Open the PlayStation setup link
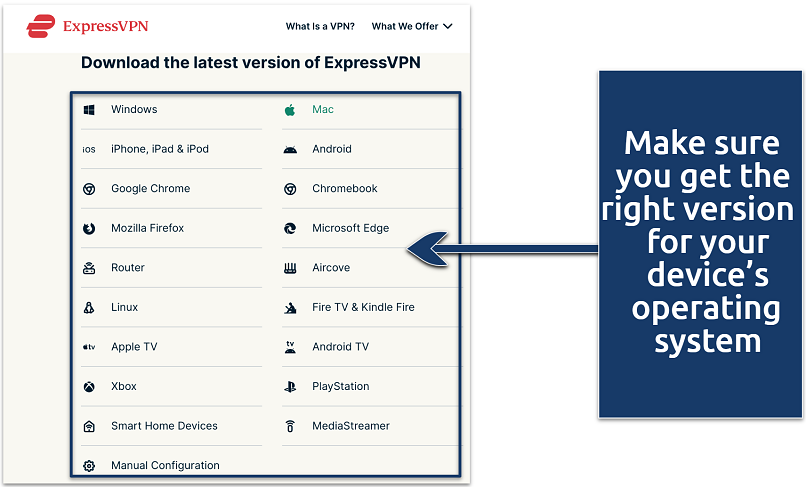Viewport: 806px width, 487px height. coord(341,387)
